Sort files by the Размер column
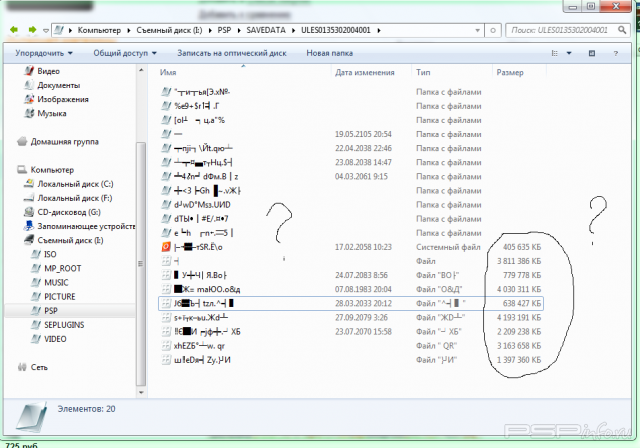640x448 pixels. (510, 73)
